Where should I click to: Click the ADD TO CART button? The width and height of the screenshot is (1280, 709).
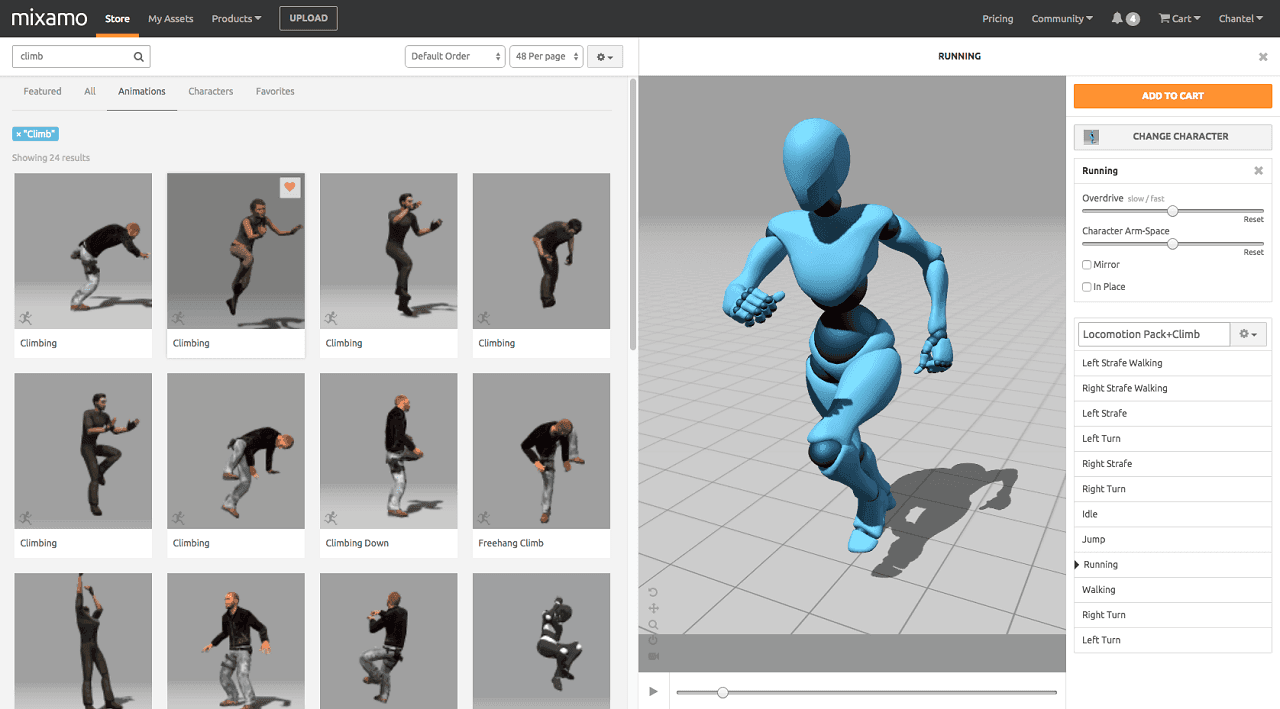1172,96
